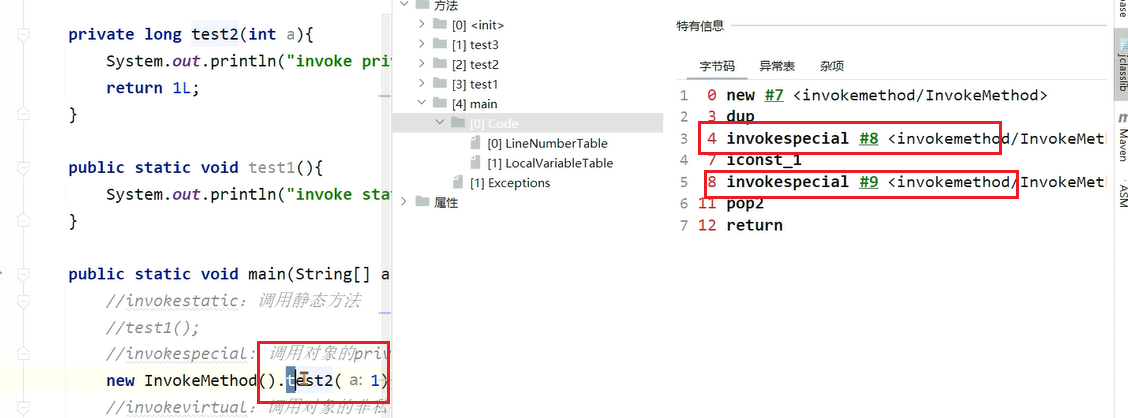The height and width of the screenshot is (418, 1128).
Task: Click the '//test1();' comment line
Action: coord(153,327)
